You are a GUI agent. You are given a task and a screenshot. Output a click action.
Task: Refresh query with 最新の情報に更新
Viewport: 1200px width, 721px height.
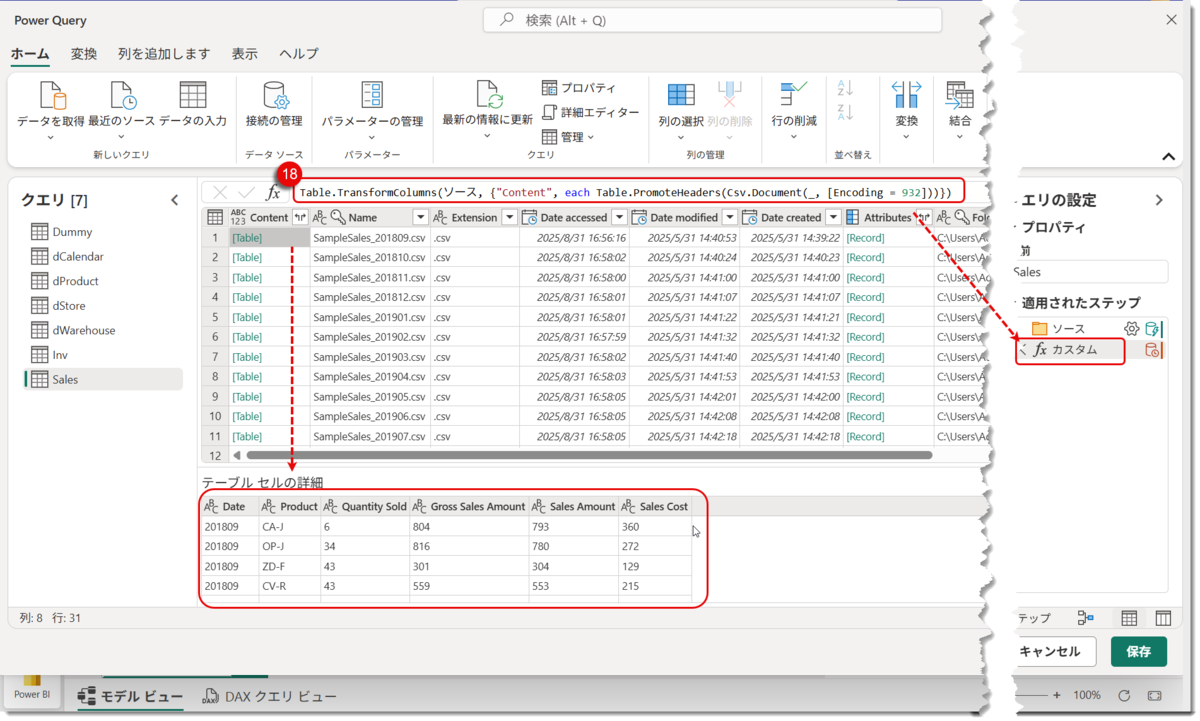488,110
